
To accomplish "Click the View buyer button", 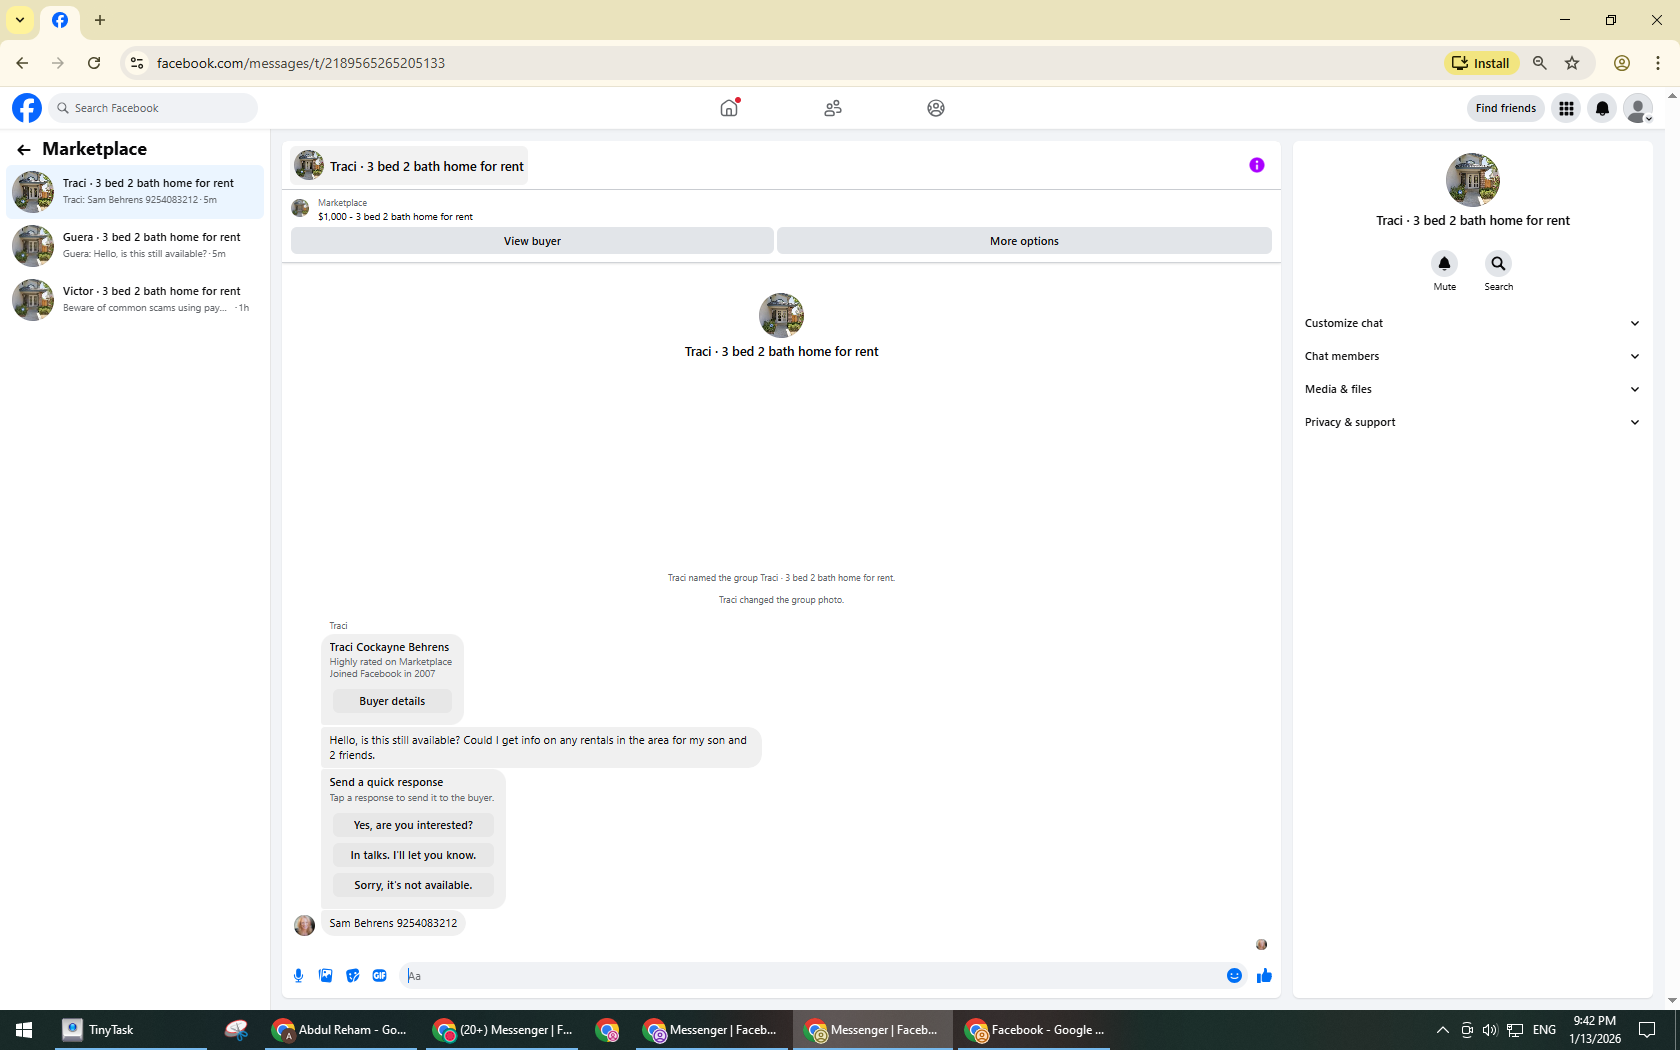I will pos(532,241).
